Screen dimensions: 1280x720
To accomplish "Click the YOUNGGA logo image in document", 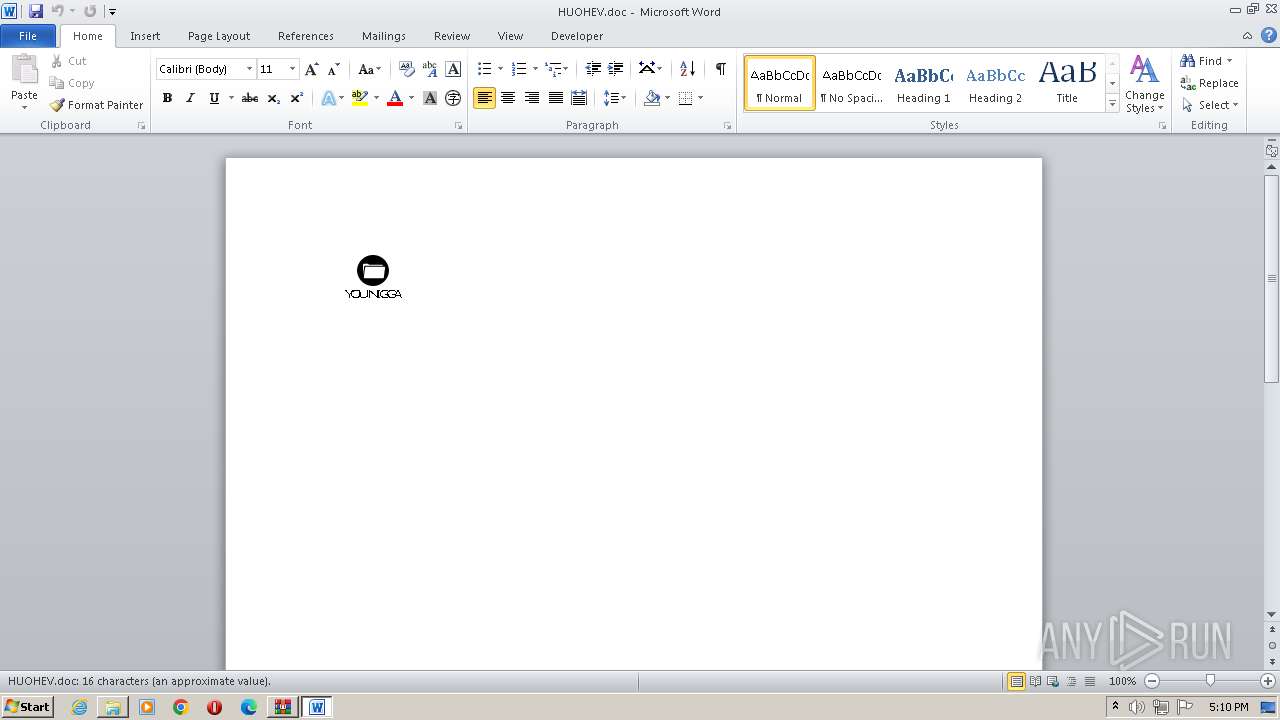I will 373,277.
